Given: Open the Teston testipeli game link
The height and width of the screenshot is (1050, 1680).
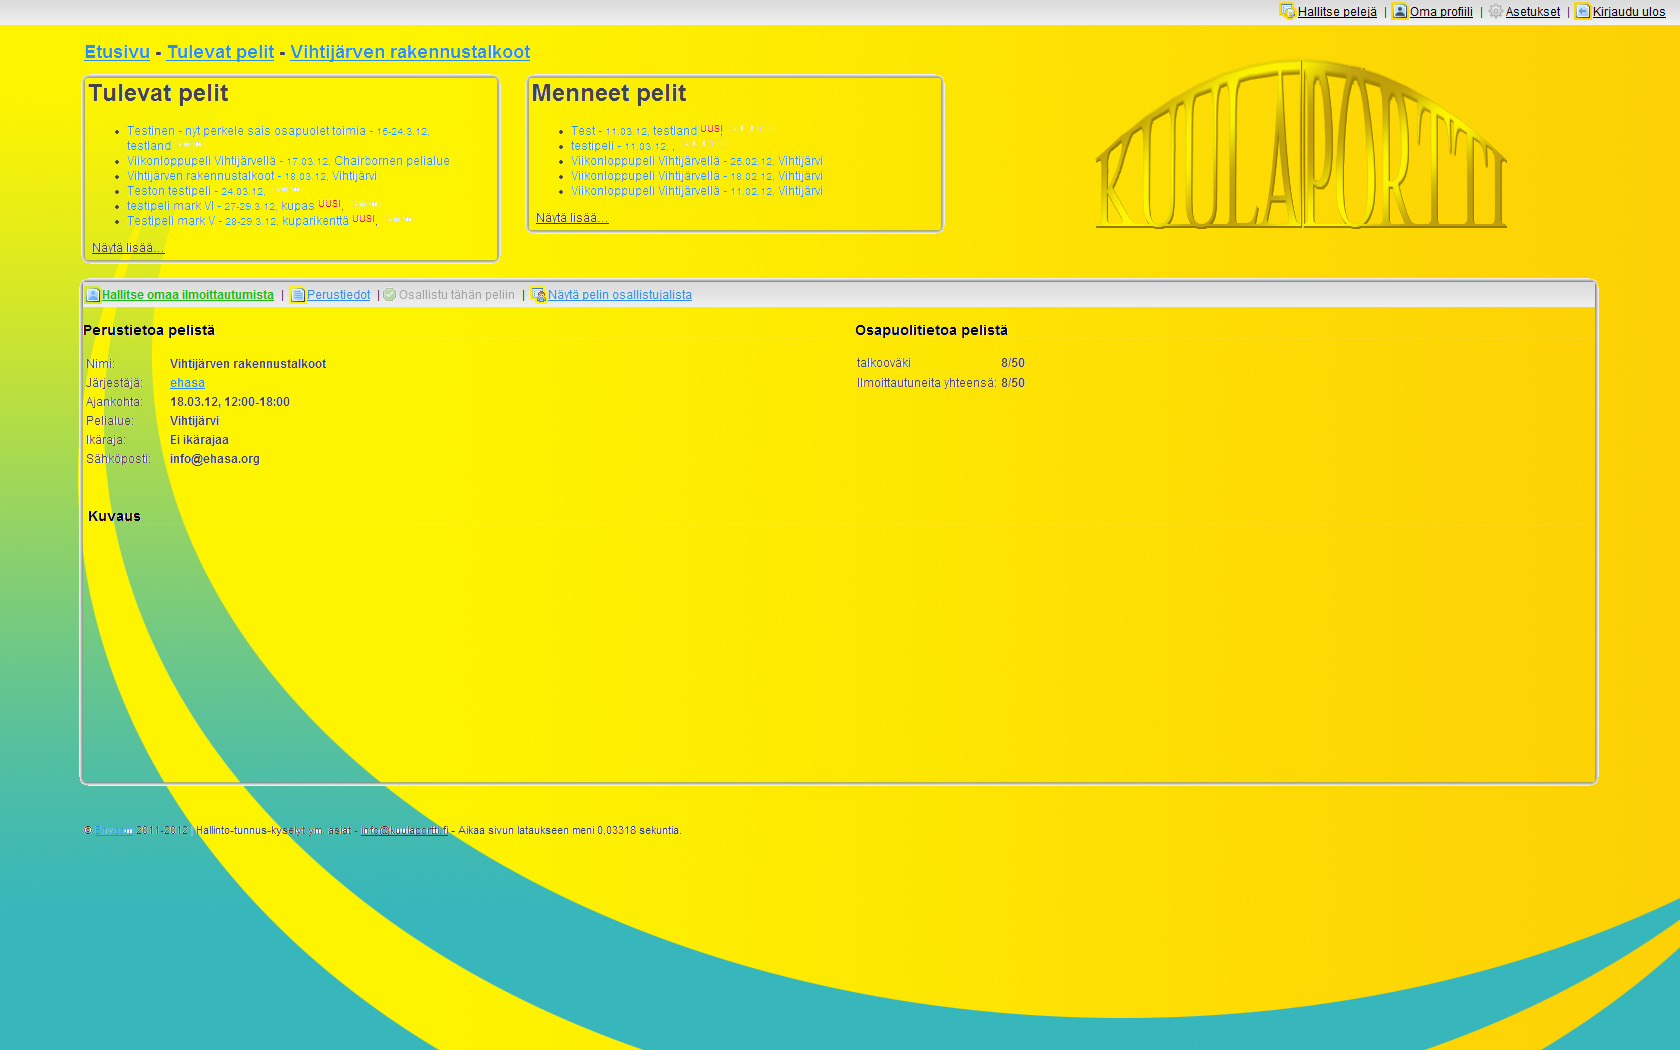Looking at the screenshot, I should [169, 191].
